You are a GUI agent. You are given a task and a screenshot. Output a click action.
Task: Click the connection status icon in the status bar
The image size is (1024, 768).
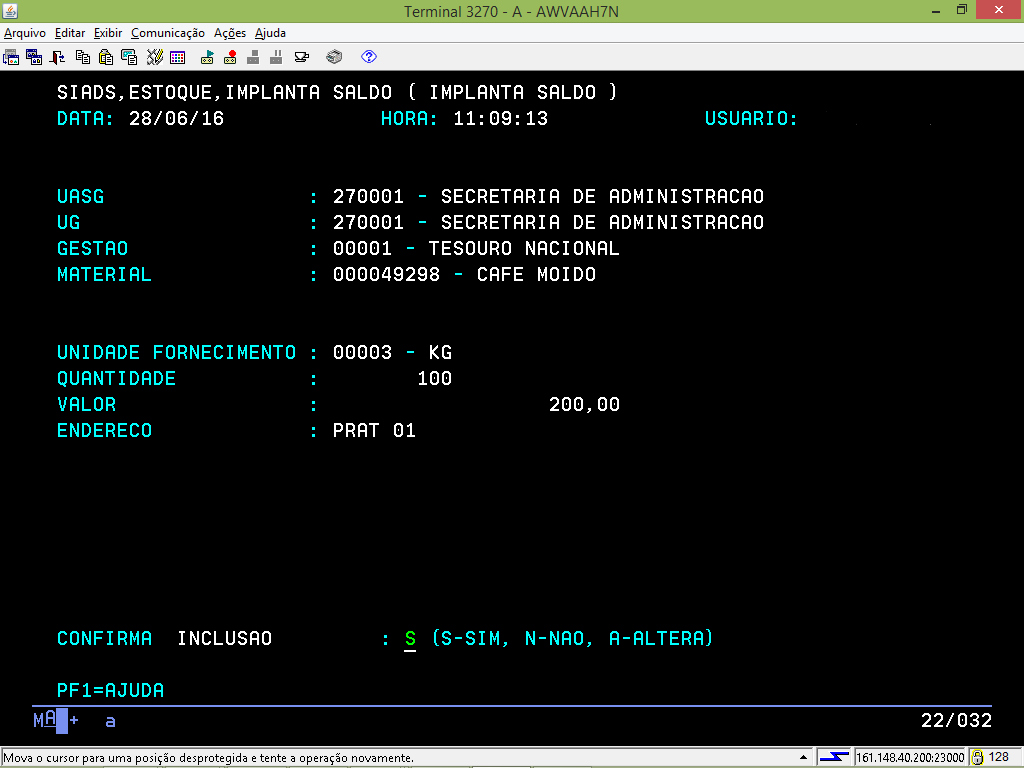[x=834, y=757]
